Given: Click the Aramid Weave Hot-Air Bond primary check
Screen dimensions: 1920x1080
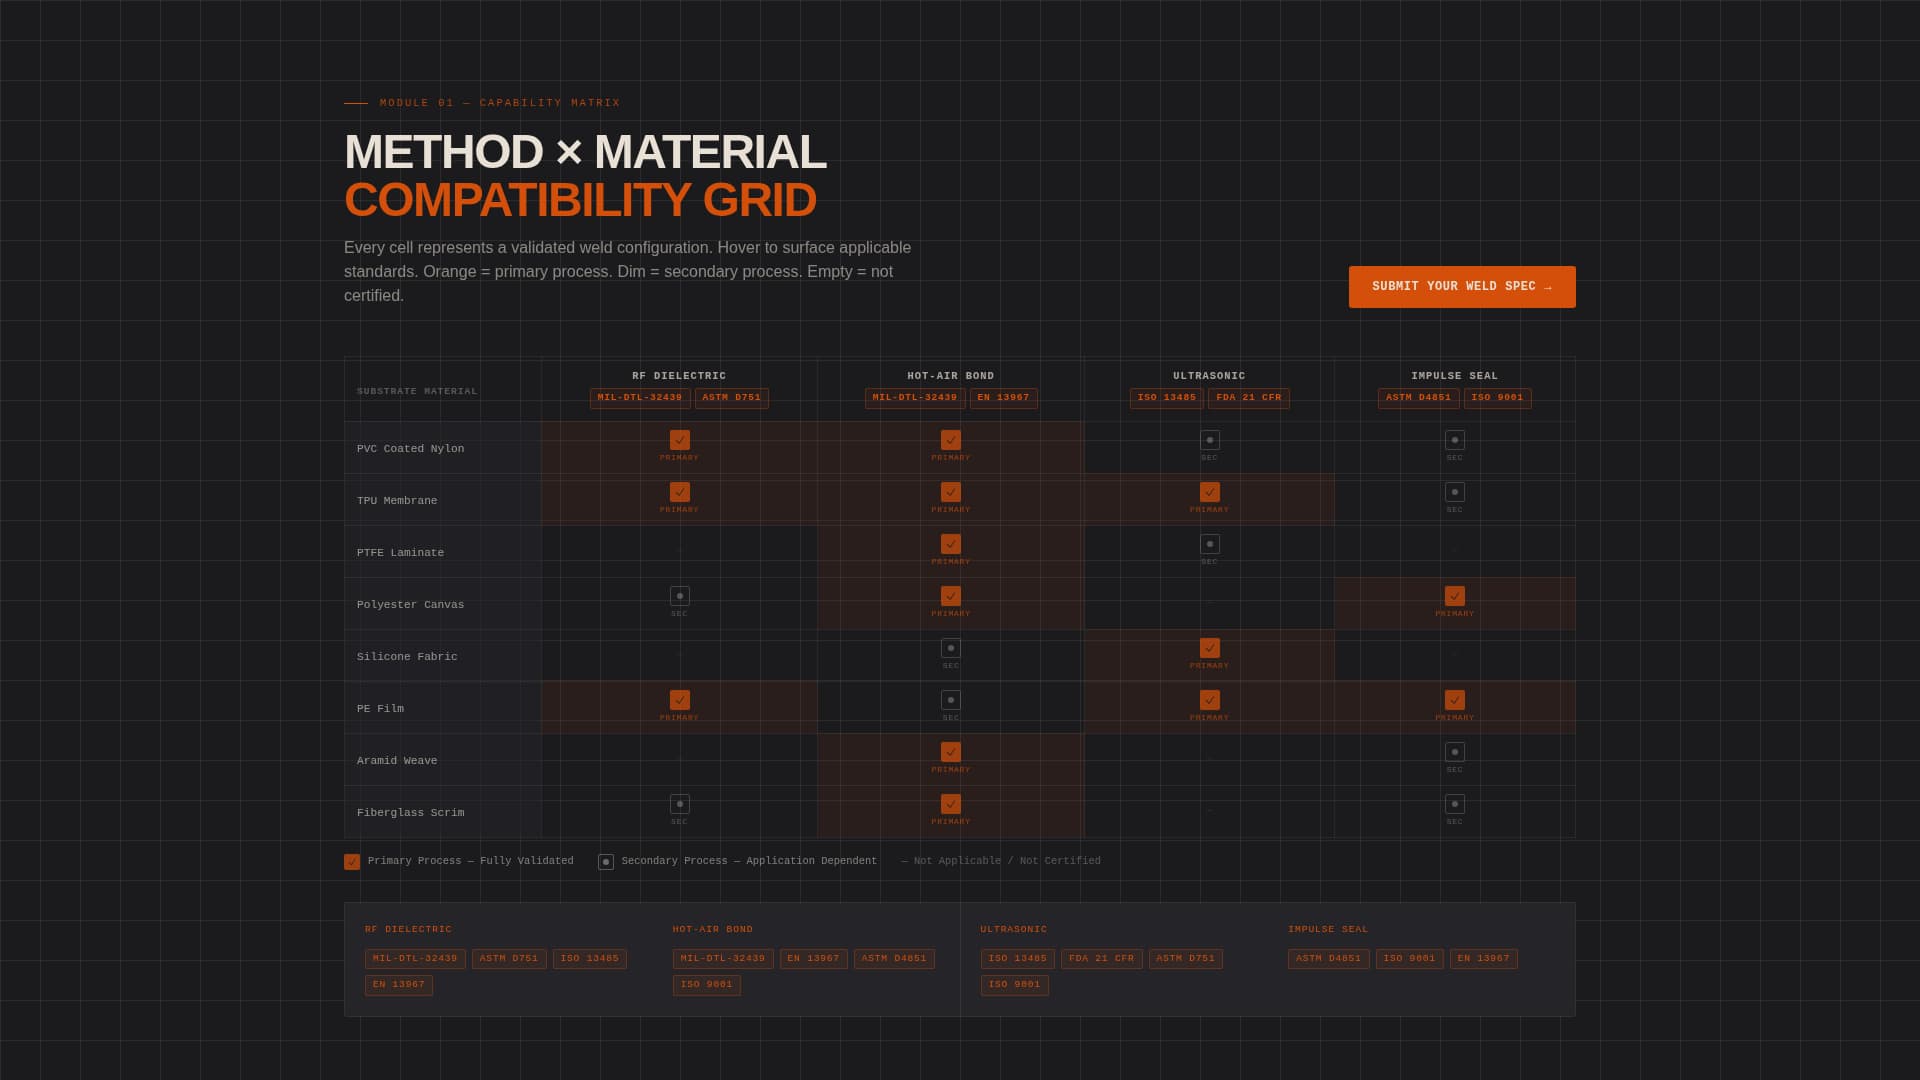Looking at the screenshot, I should click(x=950, y=752).
